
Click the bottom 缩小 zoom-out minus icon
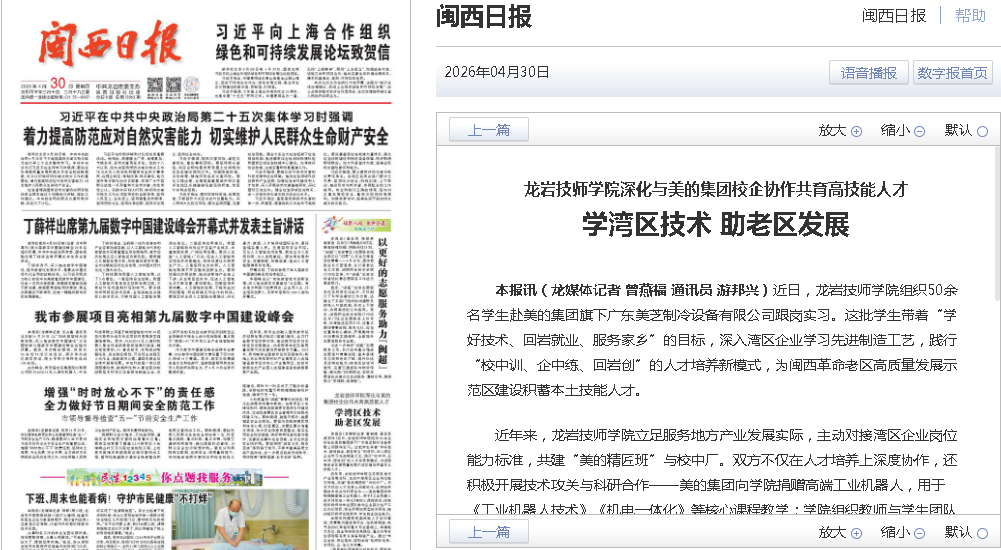coord(919,533)
